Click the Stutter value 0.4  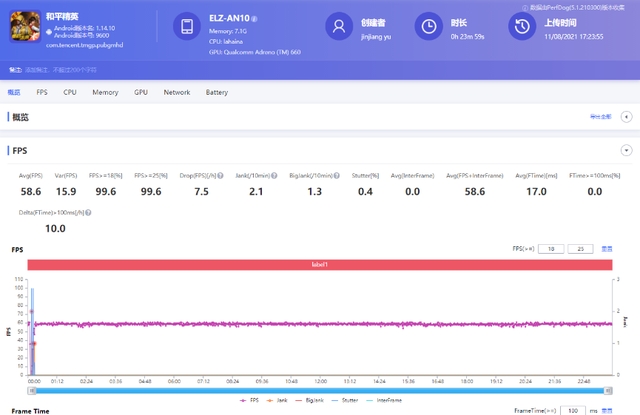365,192
